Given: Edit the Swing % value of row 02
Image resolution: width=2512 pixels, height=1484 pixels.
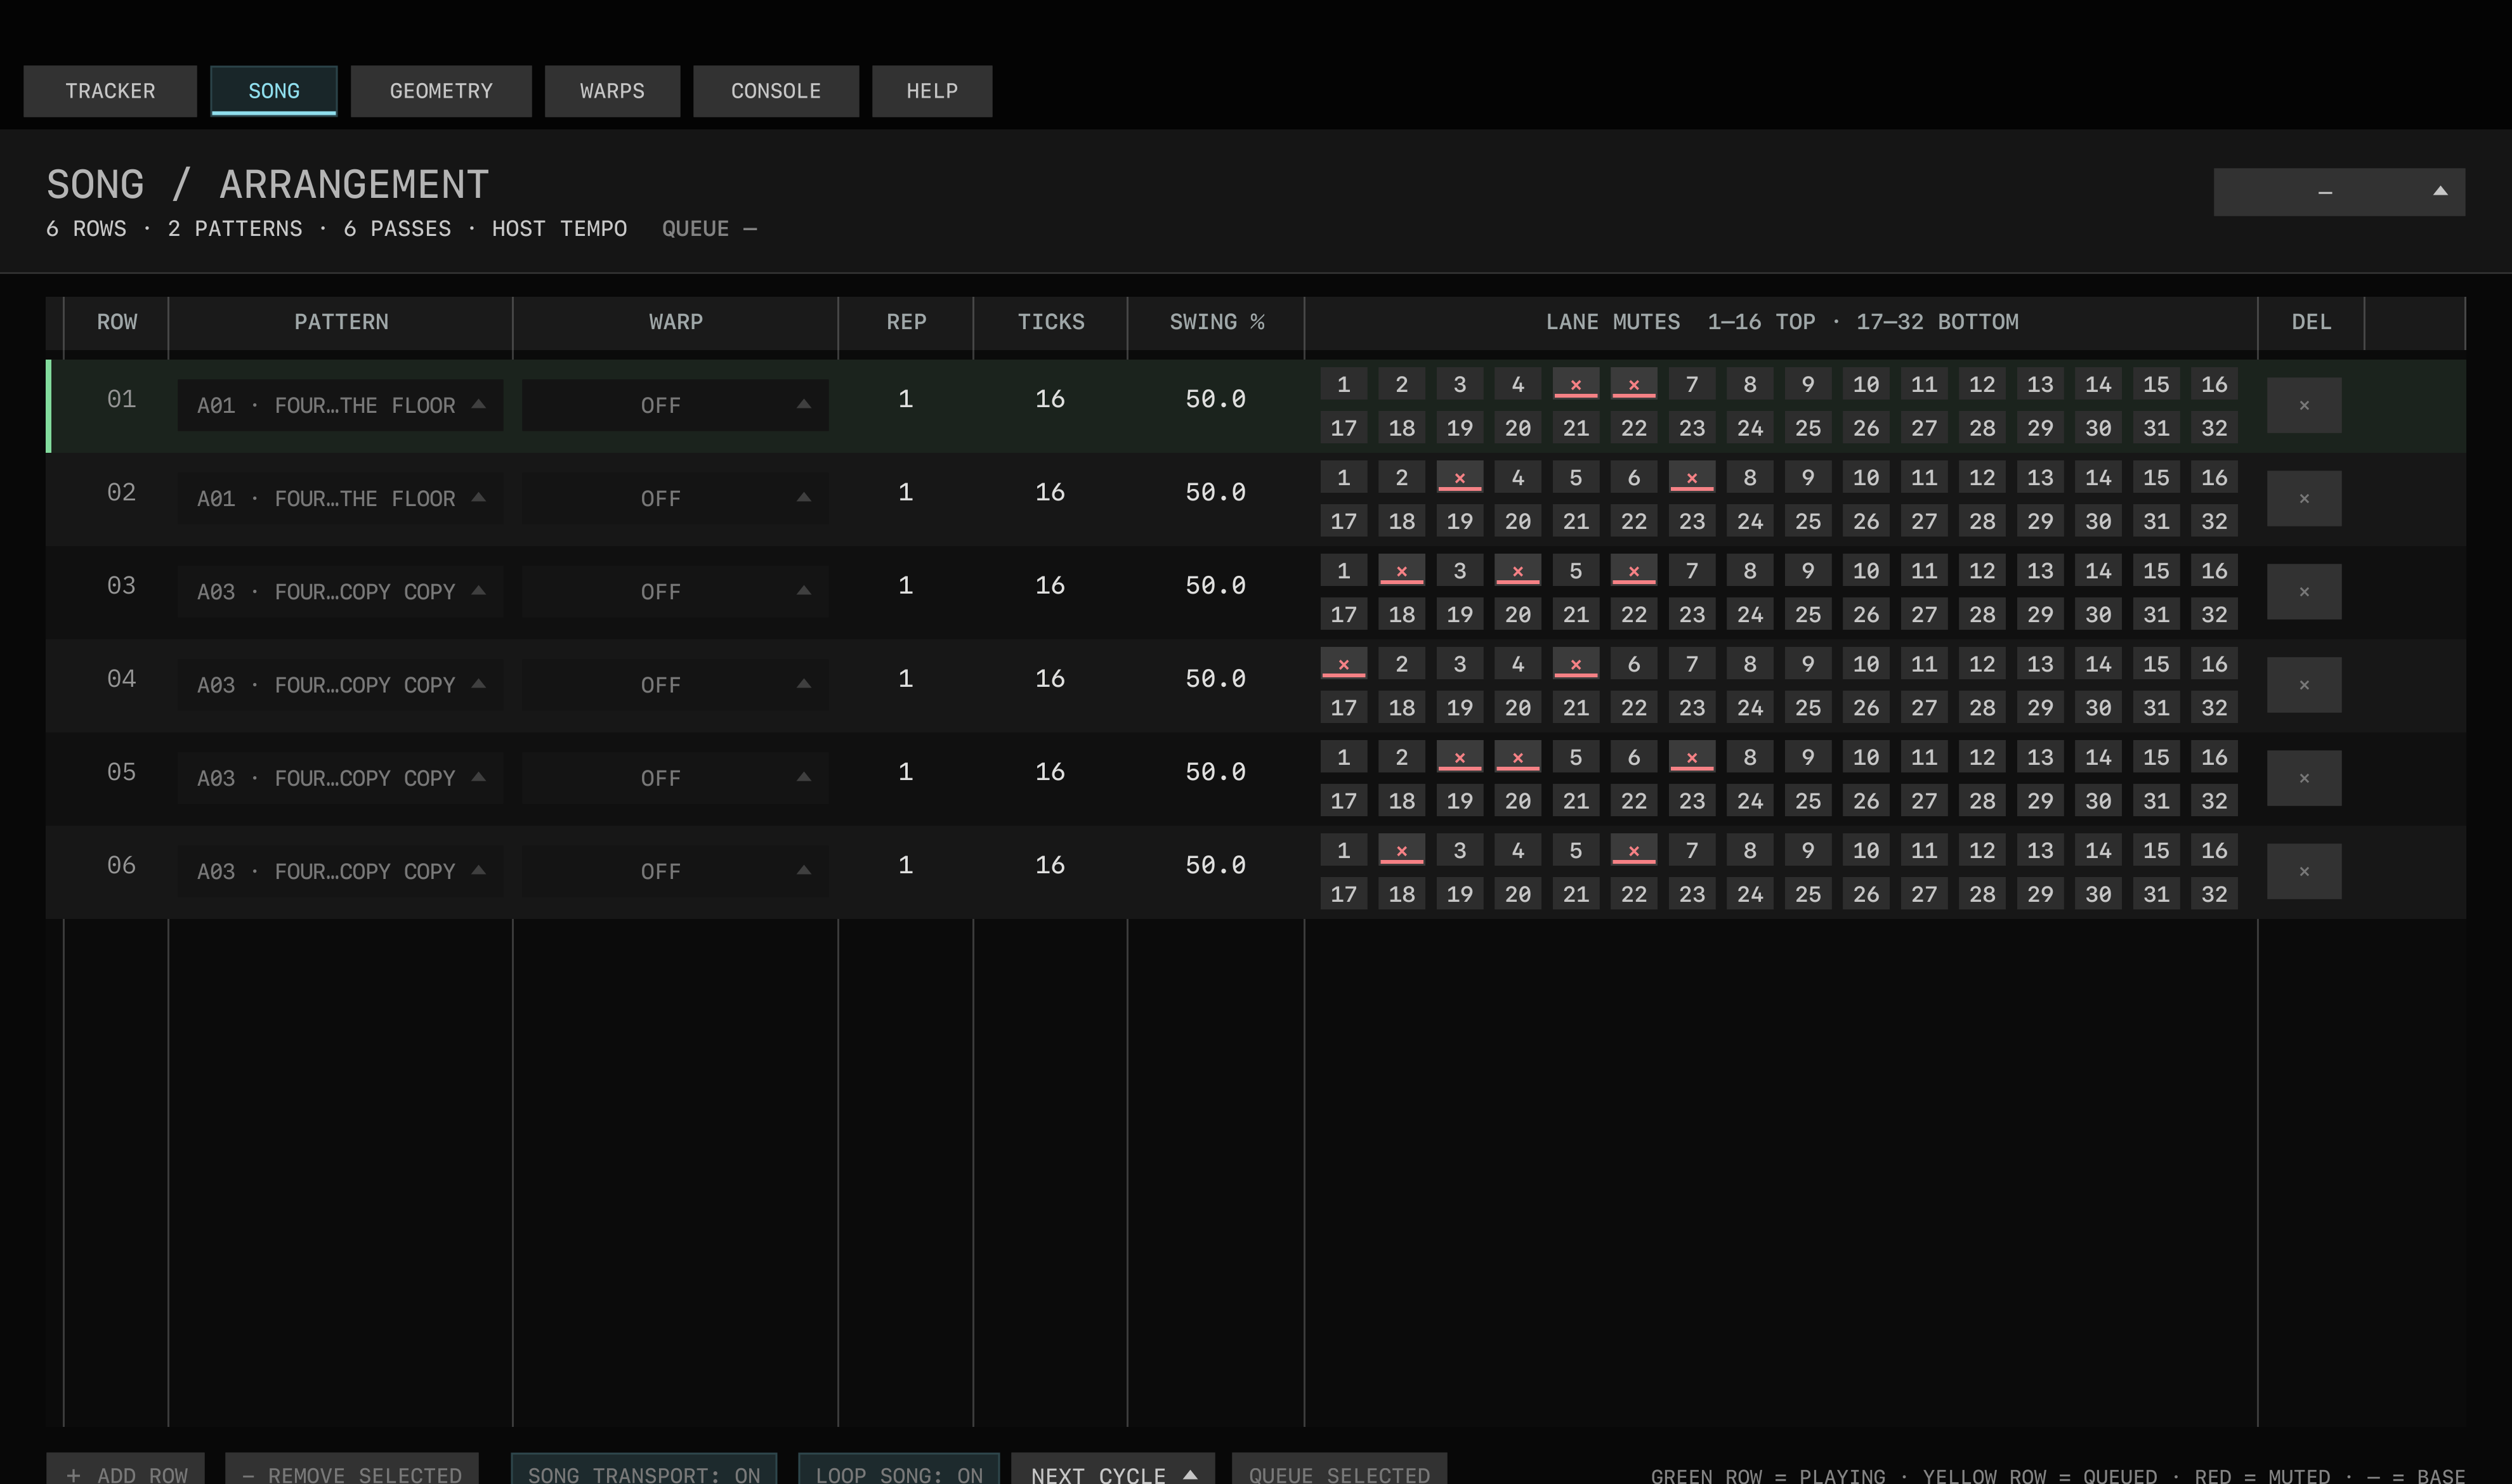Looking at the screenshot, I should 1215,492.
